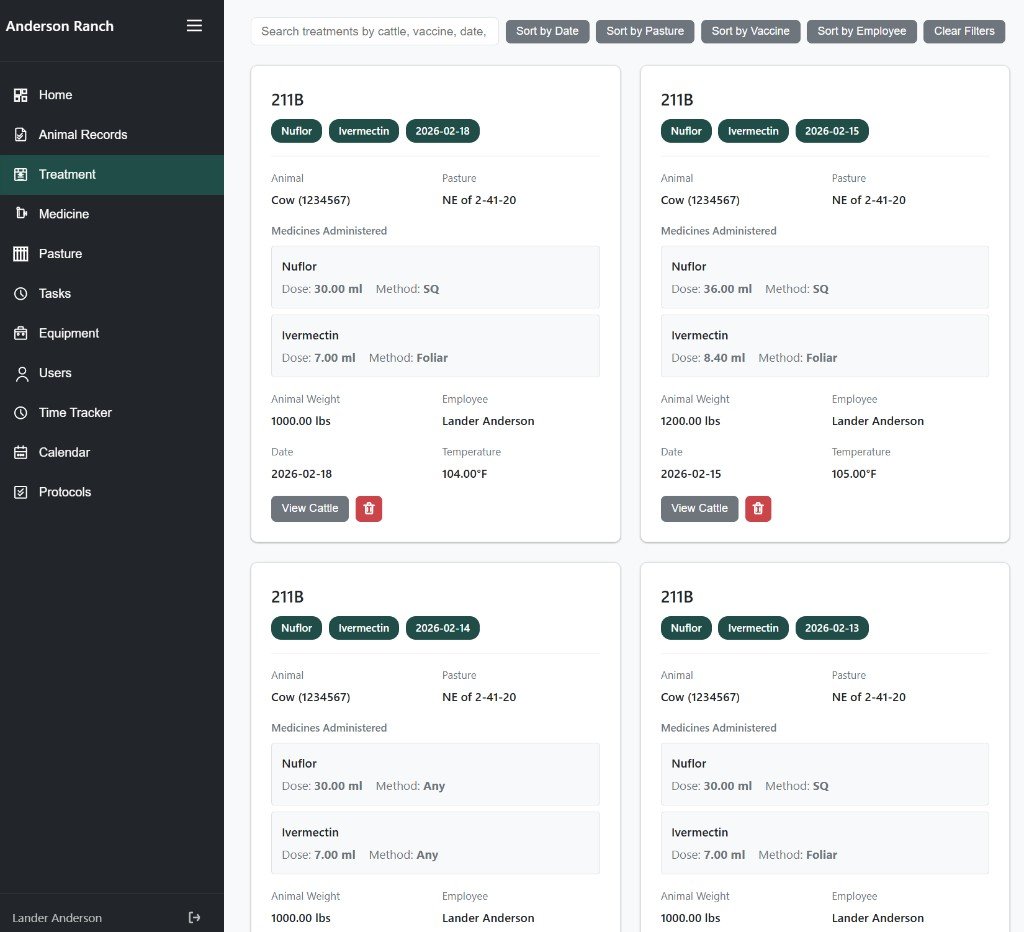This screenshot has width=1024, height=932.
Task: Click the Animal Records icon
Action: click(20, 135)
